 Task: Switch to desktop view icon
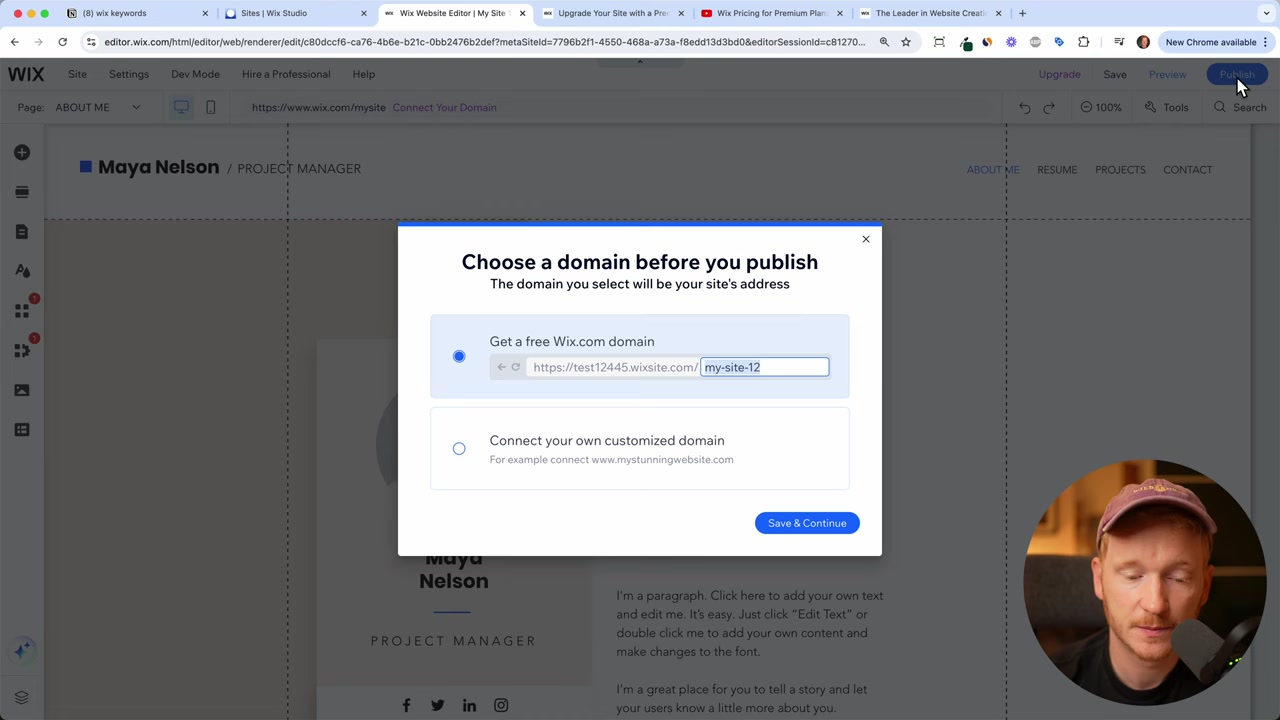(x=181, y=107)
